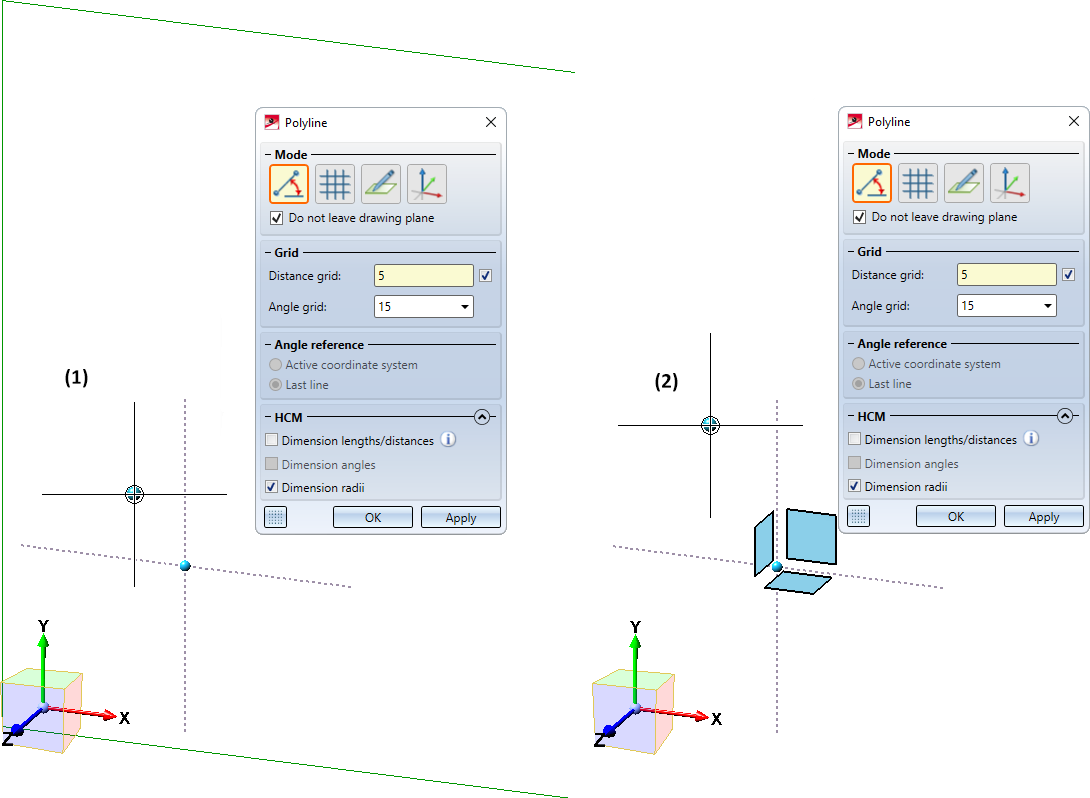Collapse Mode section in left dialog

(x=268, y=154)
